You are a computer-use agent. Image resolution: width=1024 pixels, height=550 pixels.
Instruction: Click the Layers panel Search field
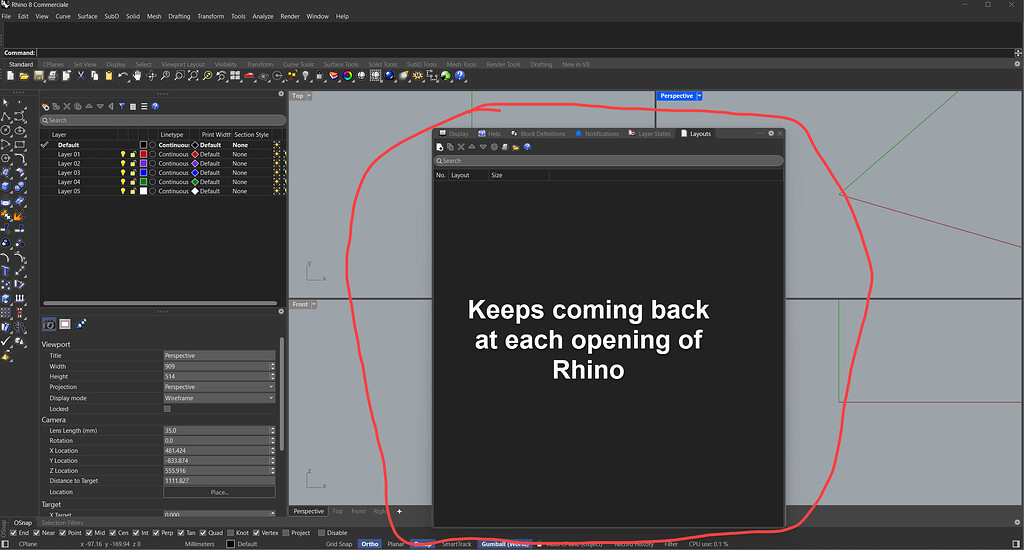(x=163, y=120)
